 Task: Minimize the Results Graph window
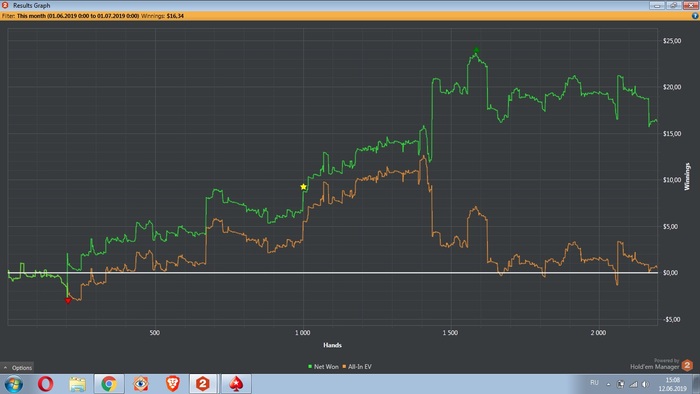(657, 5)
